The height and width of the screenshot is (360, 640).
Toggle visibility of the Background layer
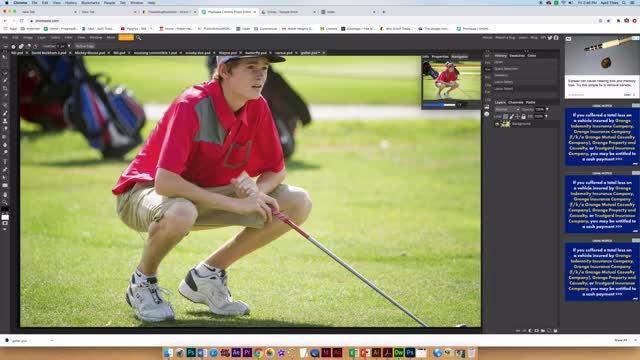click(497, 124)
